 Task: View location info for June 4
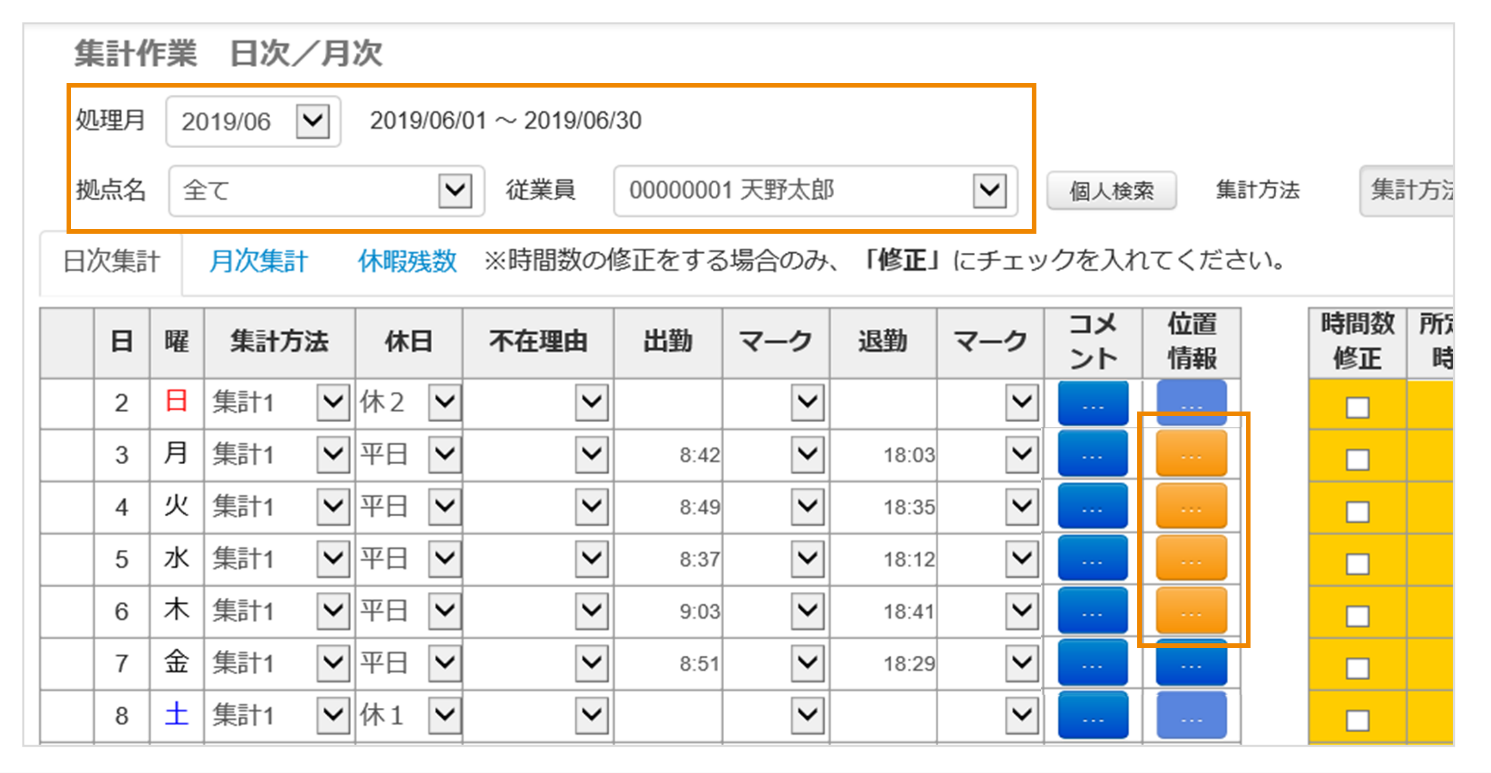point(1191,507)
